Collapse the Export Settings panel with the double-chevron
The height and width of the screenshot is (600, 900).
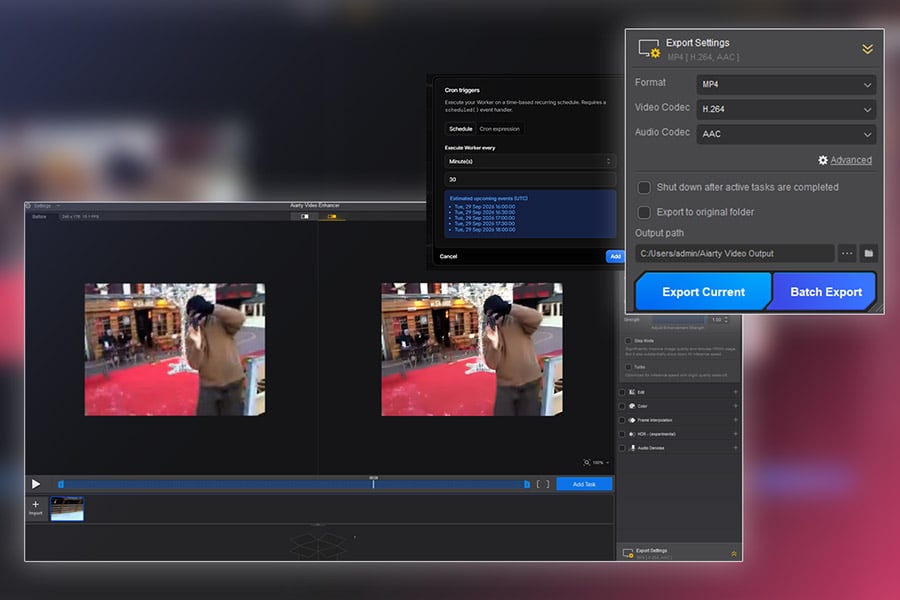(x=867, y=49)
